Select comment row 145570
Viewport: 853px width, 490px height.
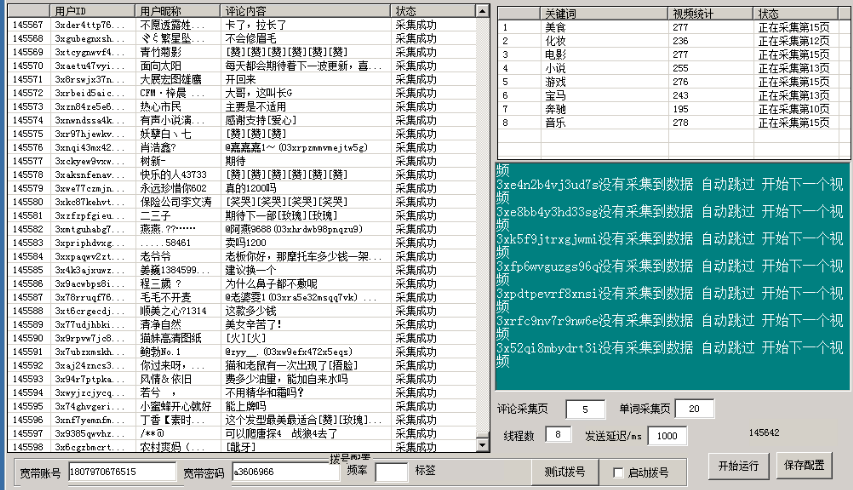[x=242, y=66]
